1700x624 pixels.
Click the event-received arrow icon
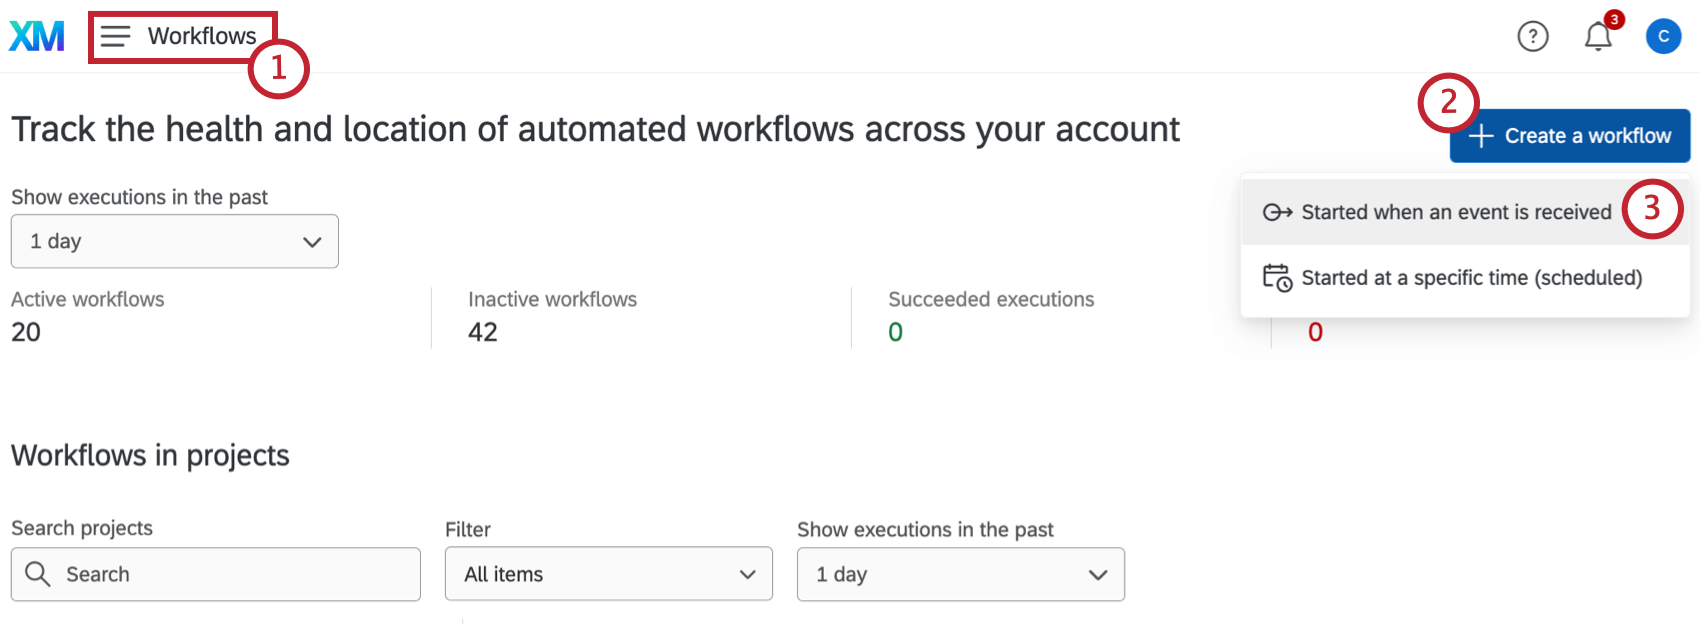pyautogui.click(x=1277, y=212)
